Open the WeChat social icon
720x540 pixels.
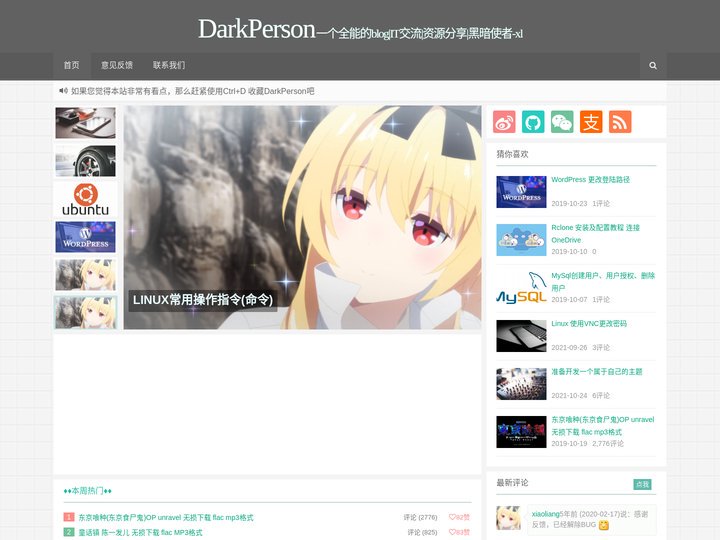(x=562, y=122)
